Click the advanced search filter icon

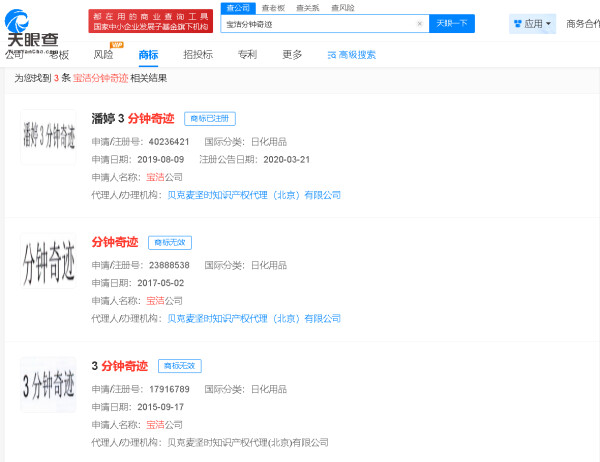pos(332,56)
